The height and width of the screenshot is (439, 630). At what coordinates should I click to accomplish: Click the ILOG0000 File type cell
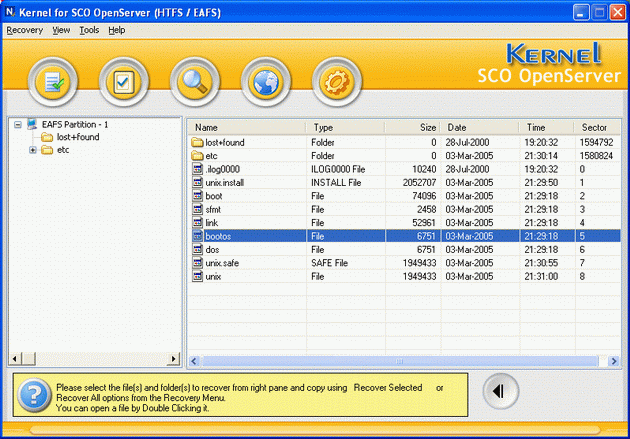point(338,169)
